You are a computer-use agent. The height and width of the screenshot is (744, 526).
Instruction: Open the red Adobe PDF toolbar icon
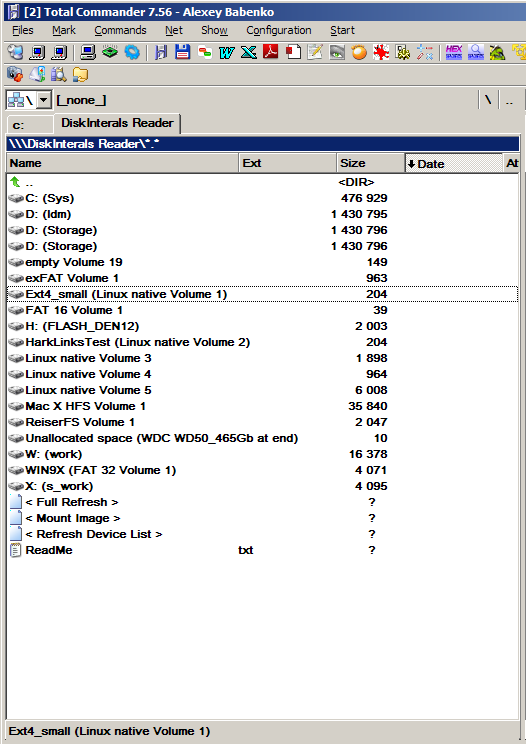tap(270, 52)
